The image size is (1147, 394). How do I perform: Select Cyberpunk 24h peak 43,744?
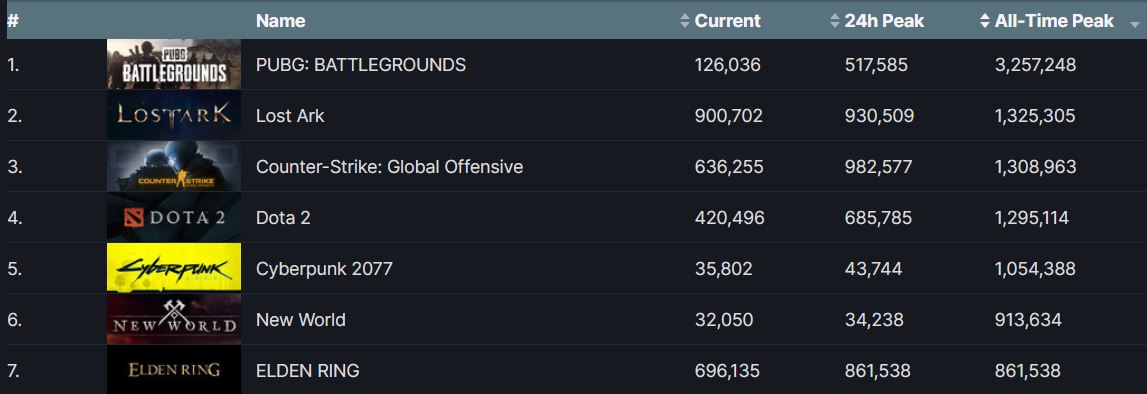point(873,269)
